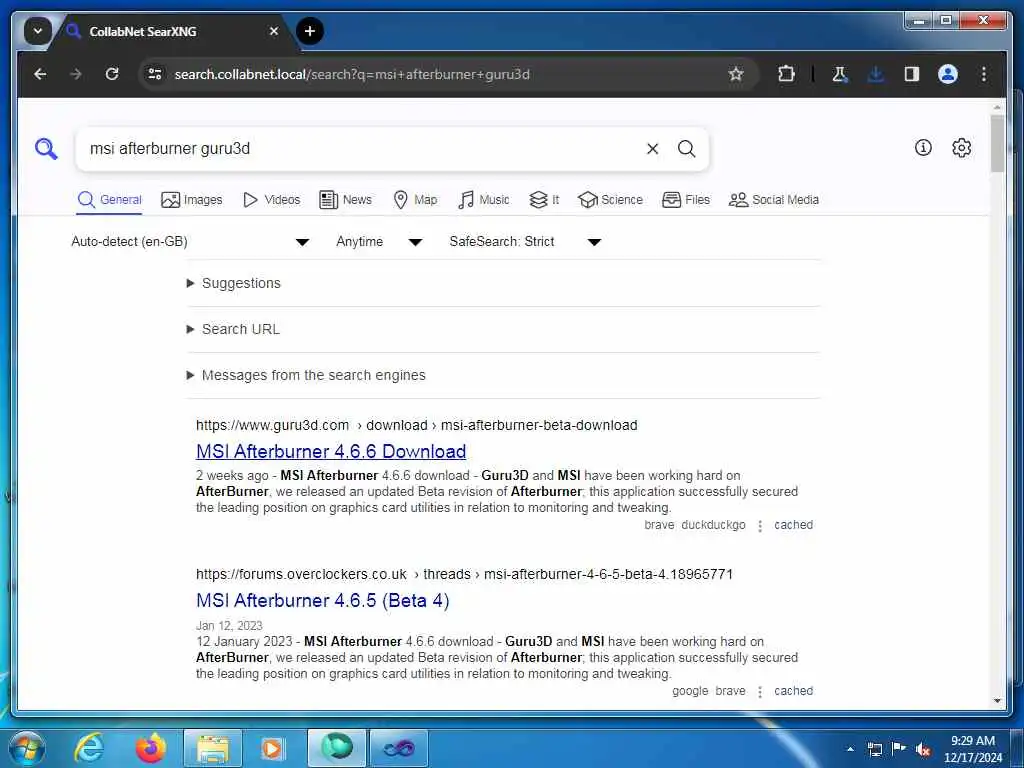This screenshot has width=1024, height=768.
Task: Open the Chrome Labs flask icon
Action: [x=840, y=74]
